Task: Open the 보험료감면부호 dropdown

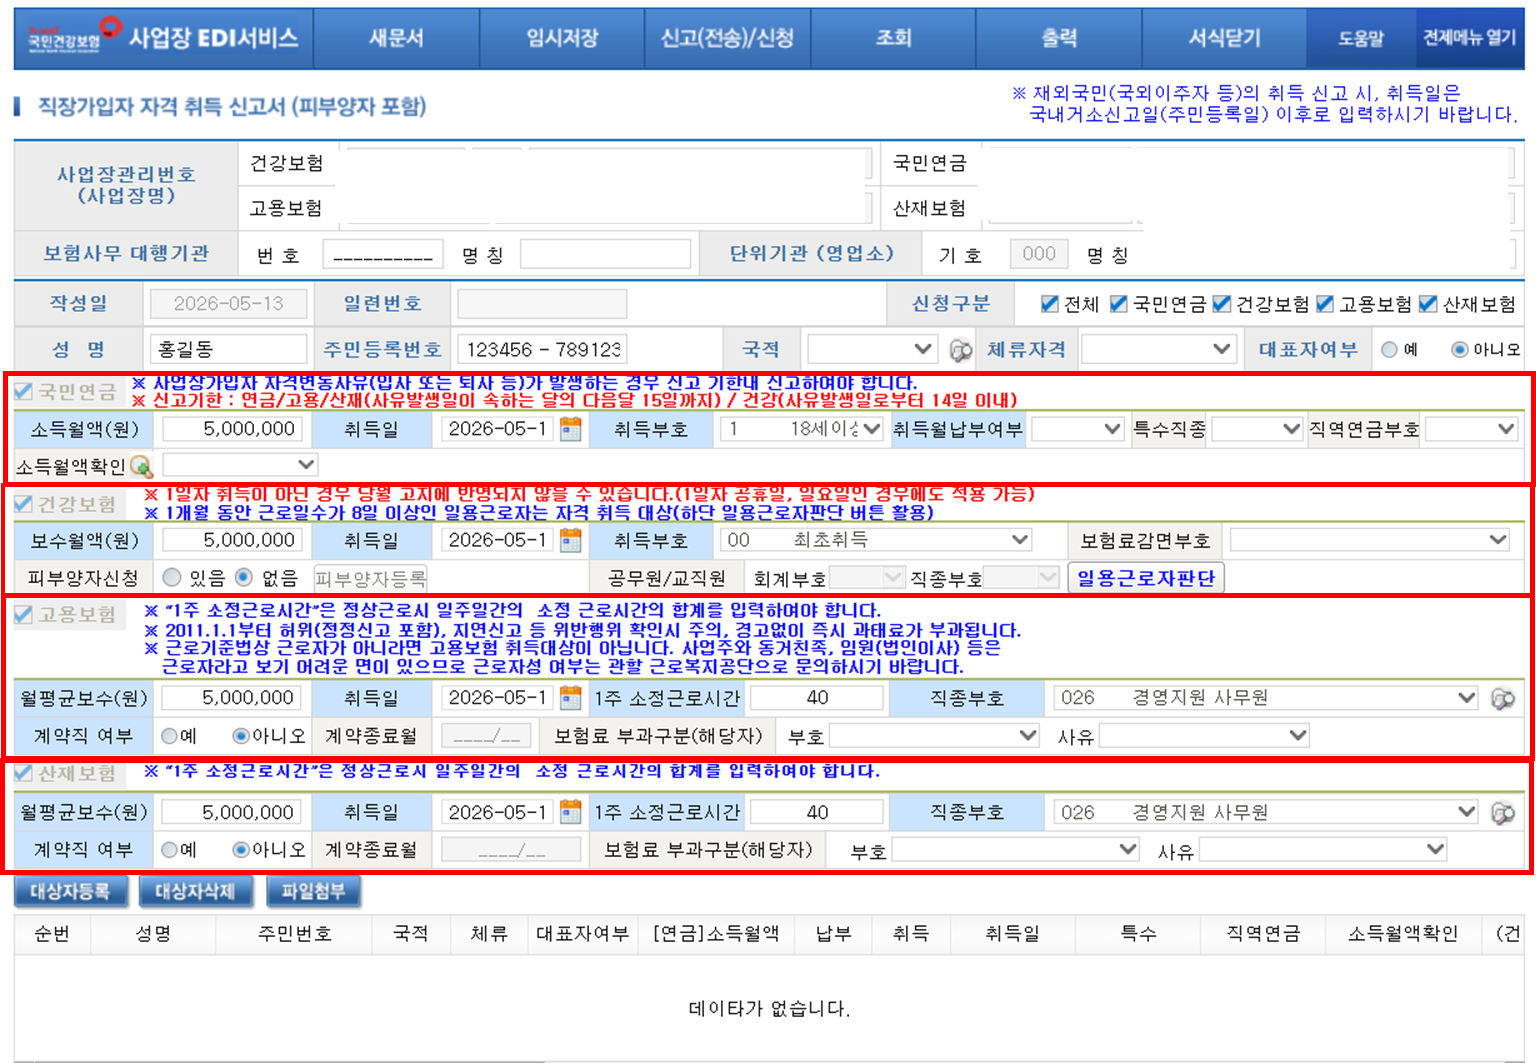Action: click(1369, 540)
